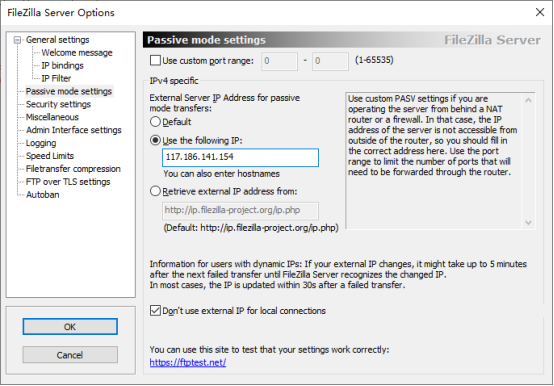
Task: Click the IP field containing 117.186.141.154
Action: click(240, 157)
